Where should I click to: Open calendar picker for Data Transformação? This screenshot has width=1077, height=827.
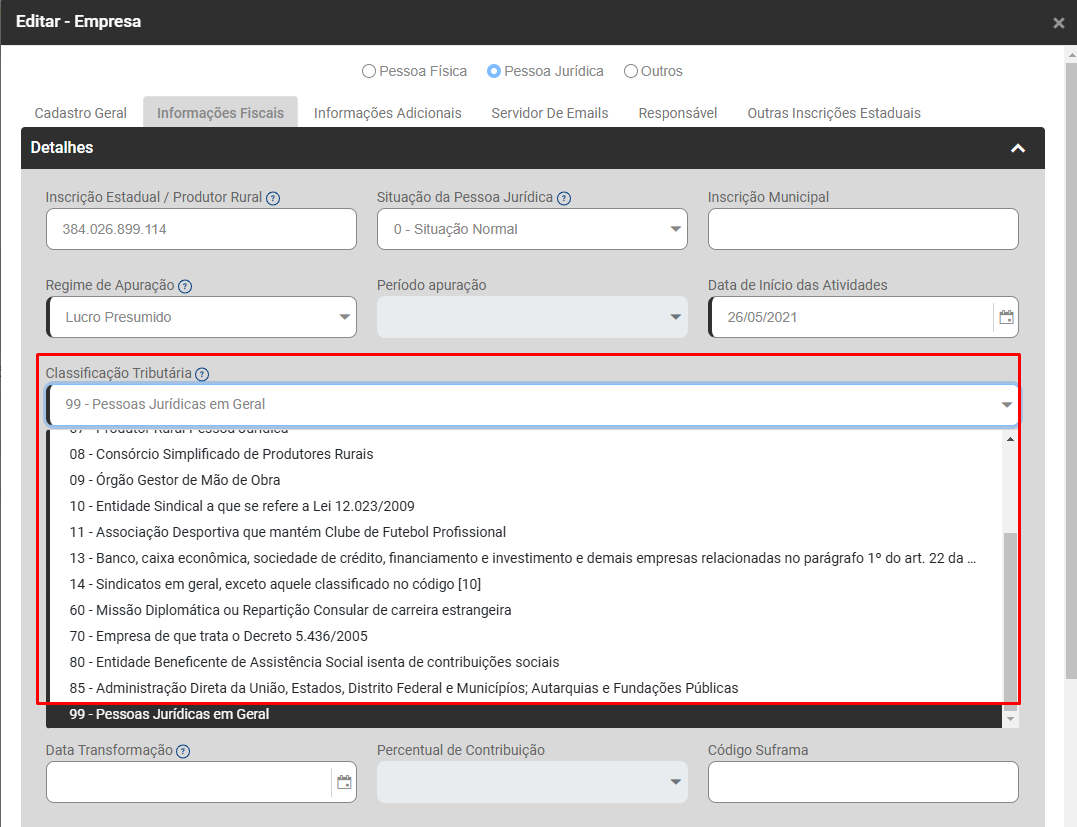click(344, 782)
